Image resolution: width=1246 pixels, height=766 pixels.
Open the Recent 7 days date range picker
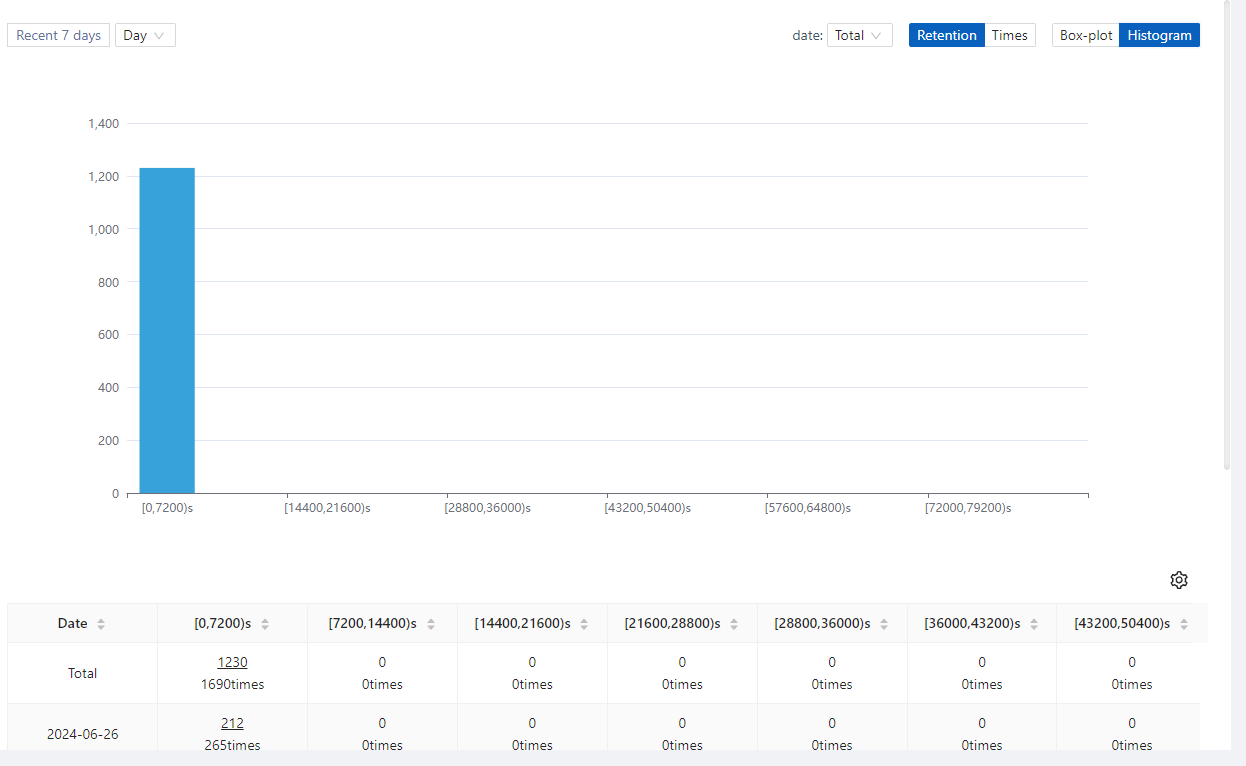point(58,35)
